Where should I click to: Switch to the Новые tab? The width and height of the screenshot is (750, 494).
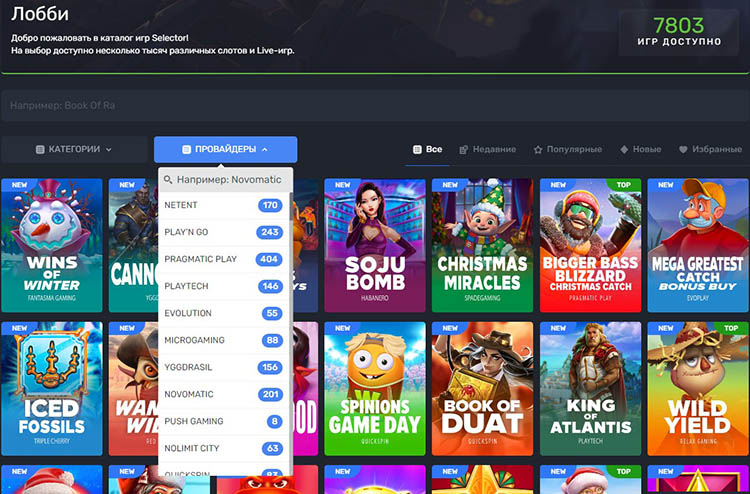(x=640, y=150)
